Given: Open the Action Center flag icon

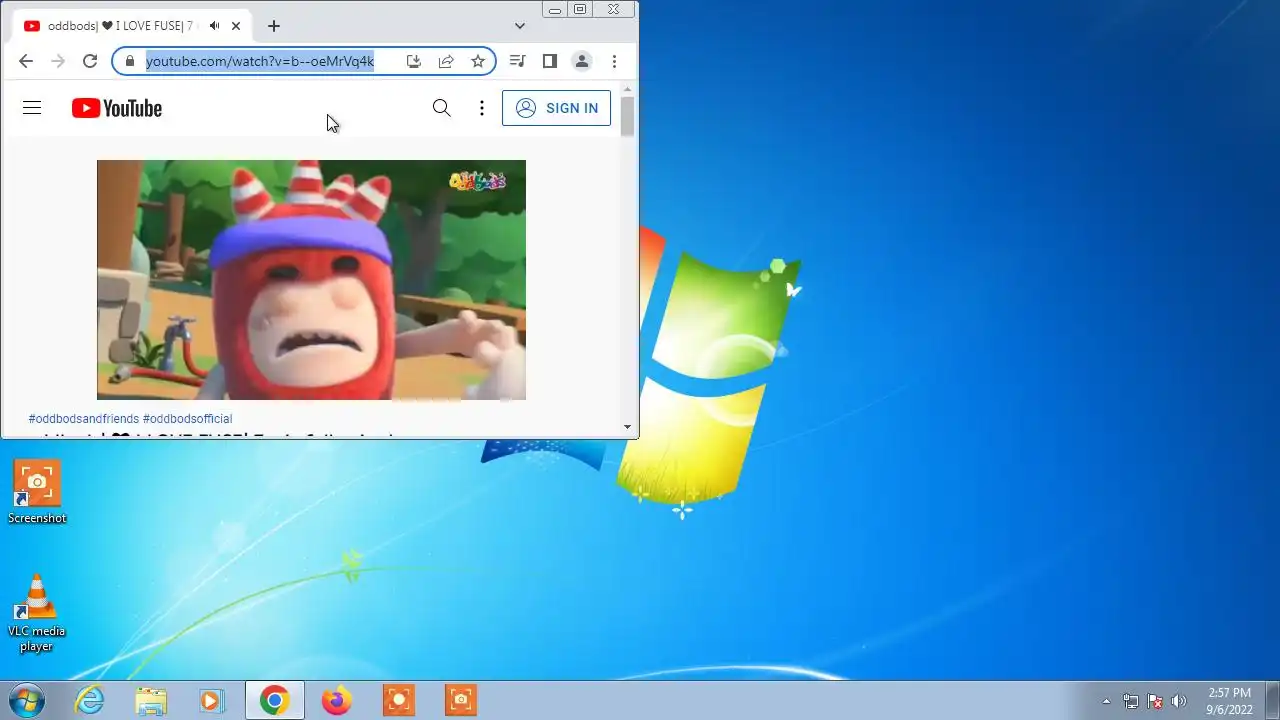Looking at the screenshot, I should point(1155,701).
